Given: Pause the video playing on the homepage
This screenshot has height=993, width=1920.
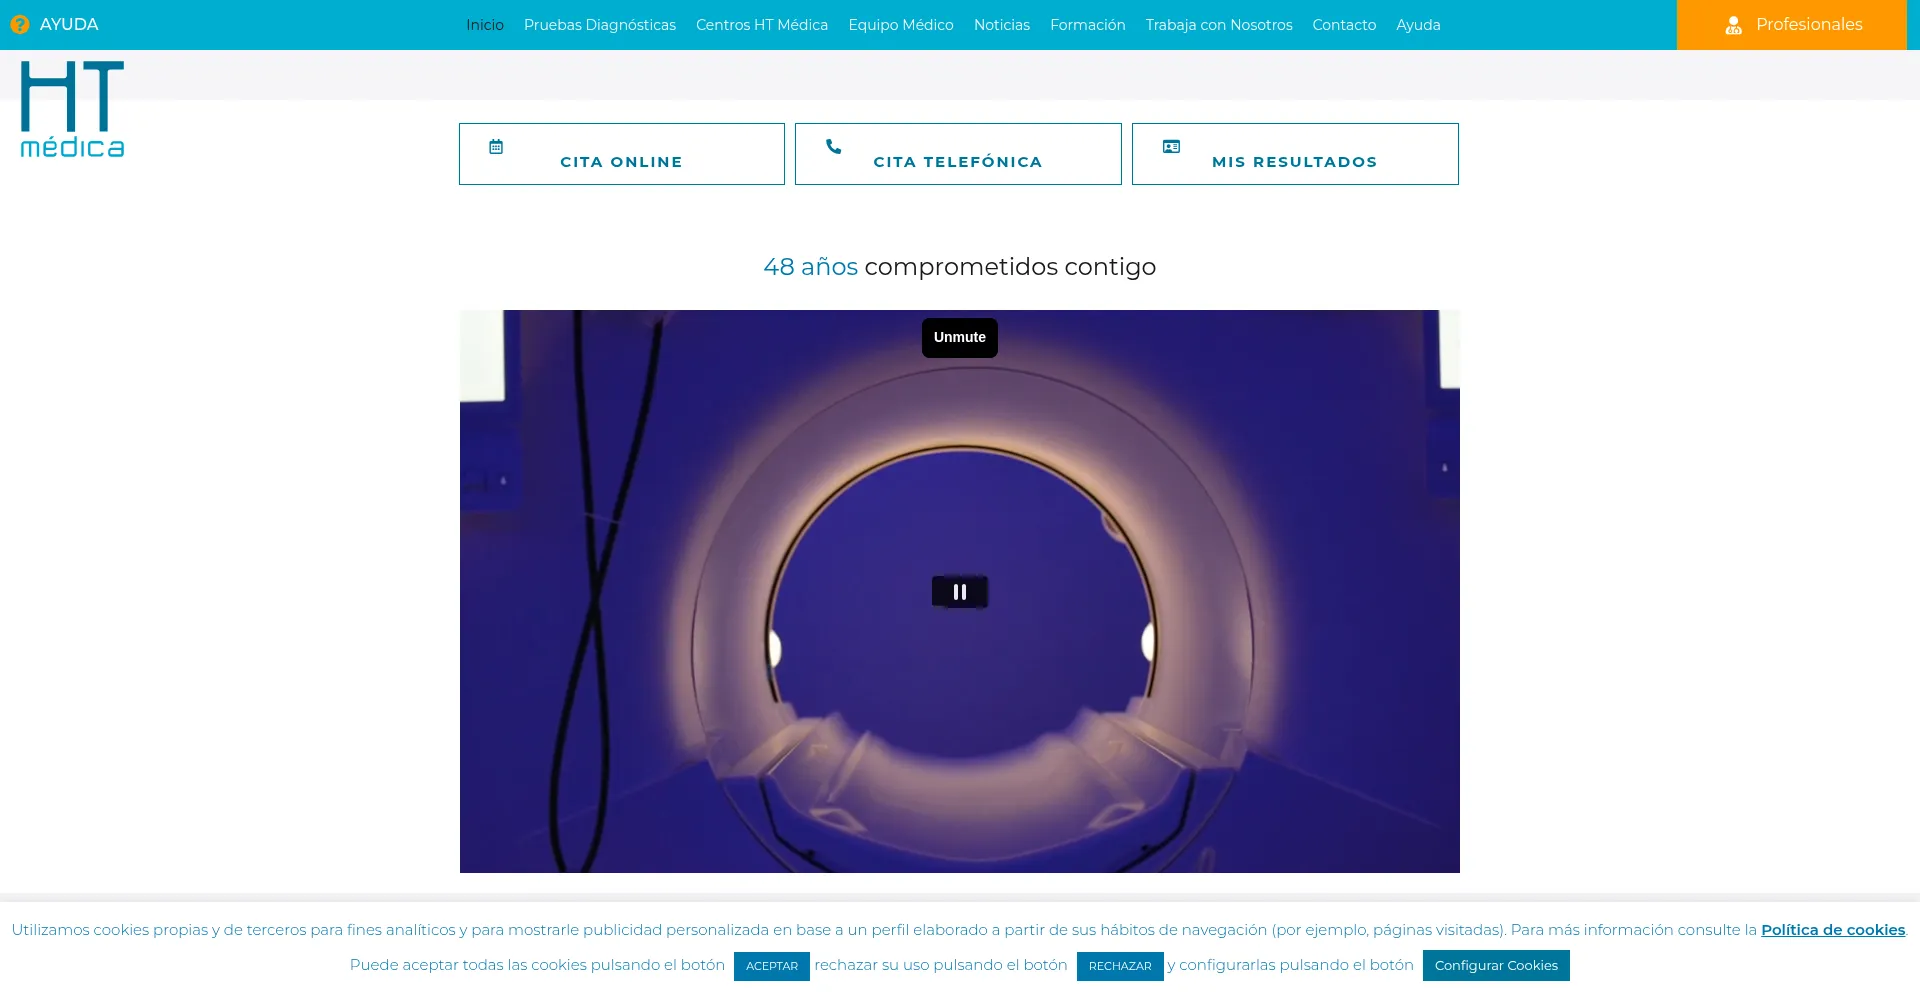Looking at the screenshot, I should click(x=959, y=591).
